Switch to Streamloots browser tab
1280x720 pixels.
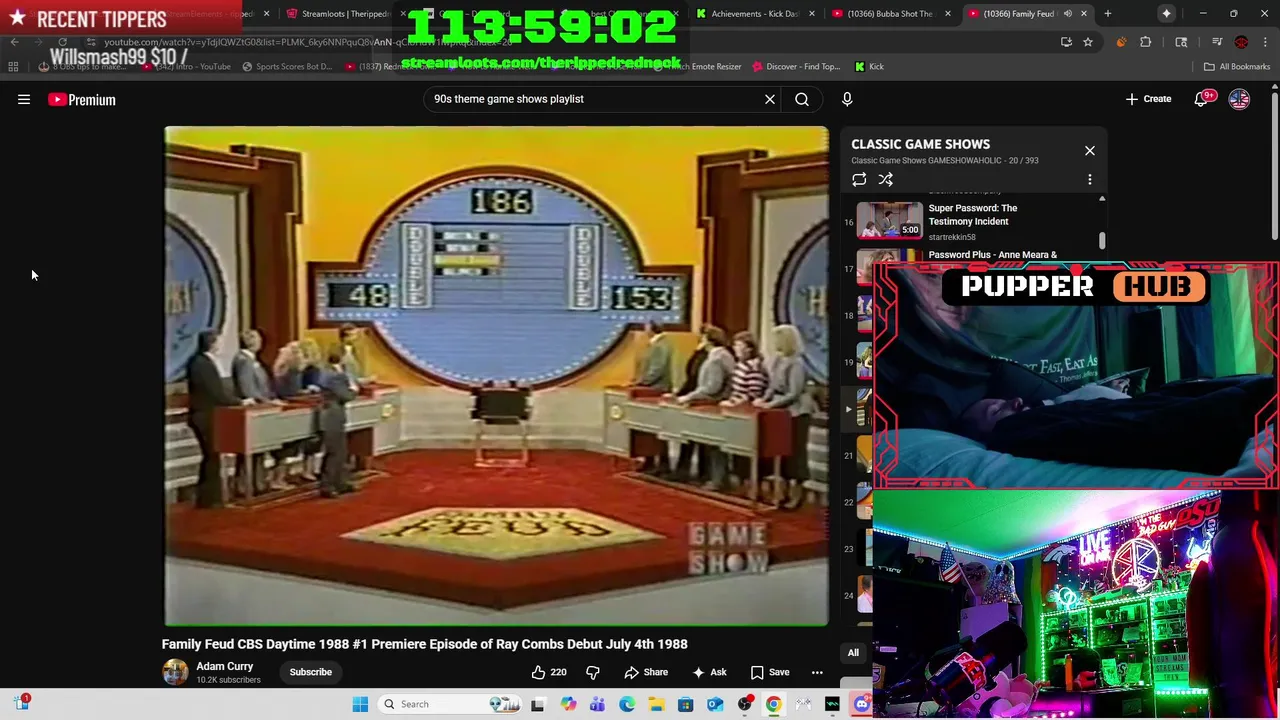point(345,14)
